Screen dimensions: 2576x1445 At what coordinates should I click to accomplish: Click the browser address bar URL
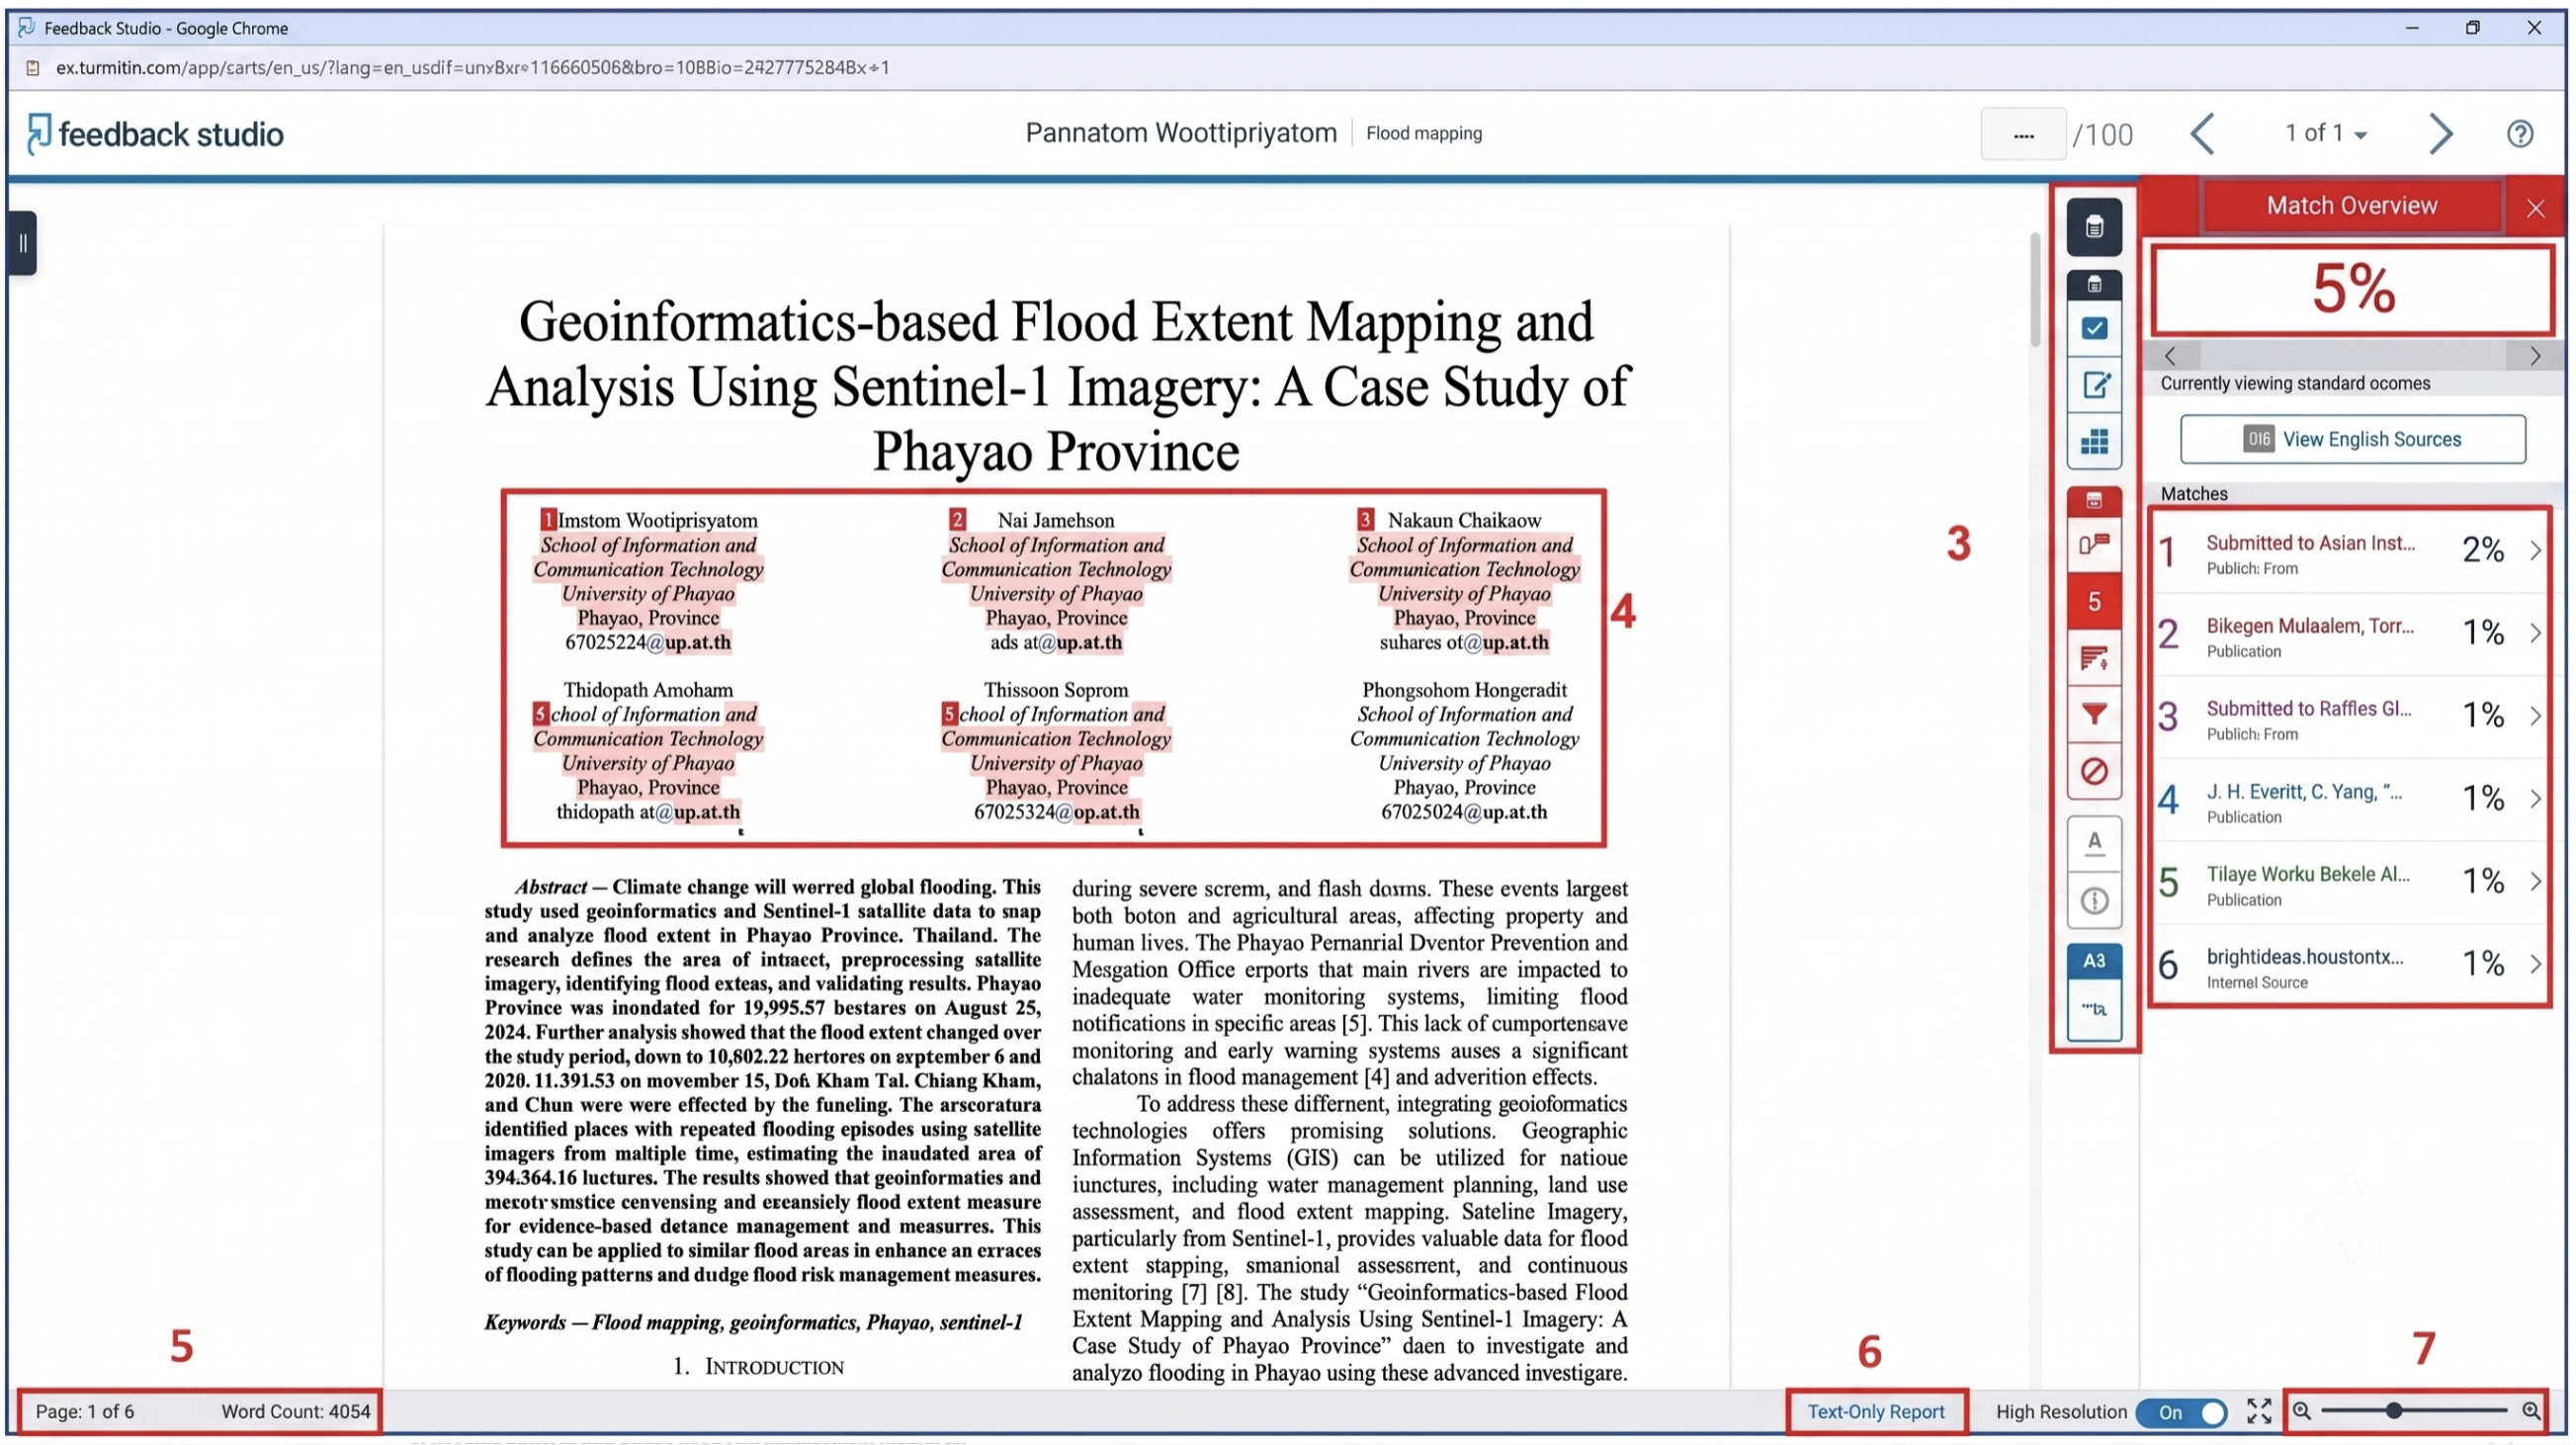(x=472, y=68)
